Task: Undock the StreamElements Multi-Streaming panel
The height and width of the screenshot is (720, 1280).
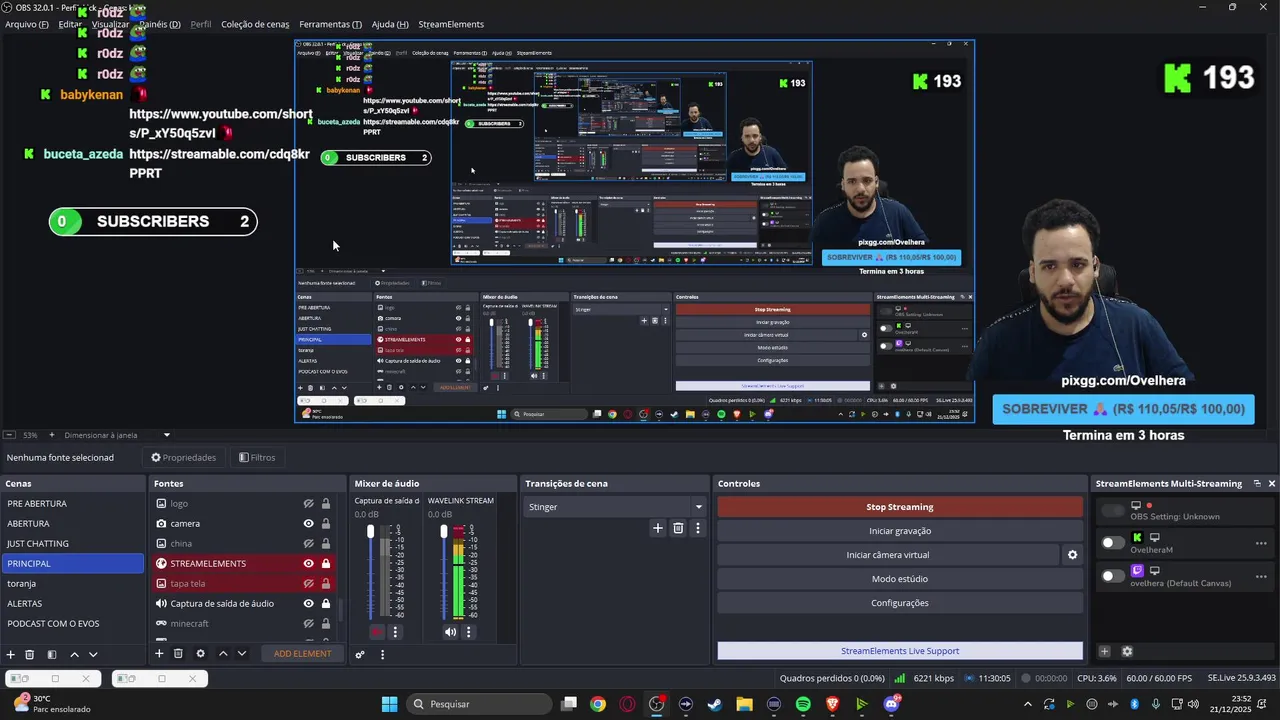Action: point(1257,484)
